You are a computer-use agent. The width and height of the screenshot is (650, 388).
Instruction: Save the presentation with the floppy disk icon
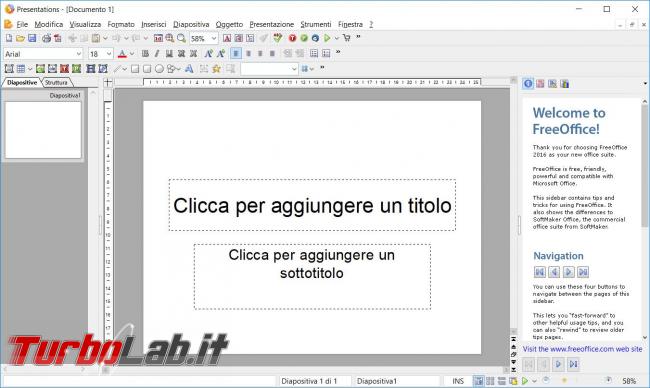tap(32, 38)
